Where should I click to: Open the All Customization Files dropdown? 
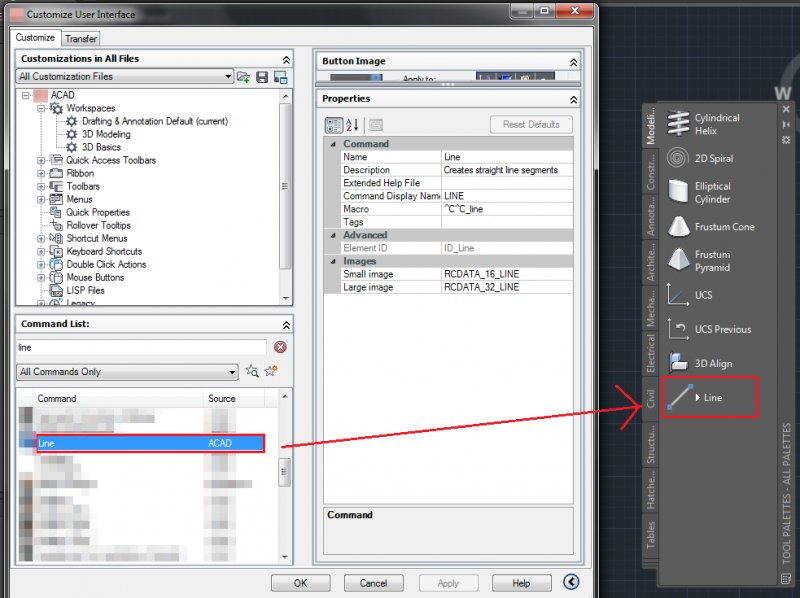point(228,77)
